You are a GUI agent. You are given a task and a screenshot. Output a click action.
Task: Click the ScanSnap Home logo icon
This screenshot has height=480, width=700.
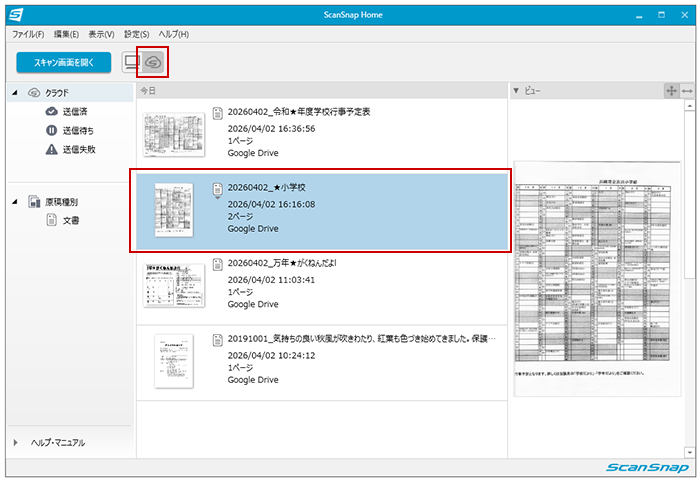coord(16,15)
